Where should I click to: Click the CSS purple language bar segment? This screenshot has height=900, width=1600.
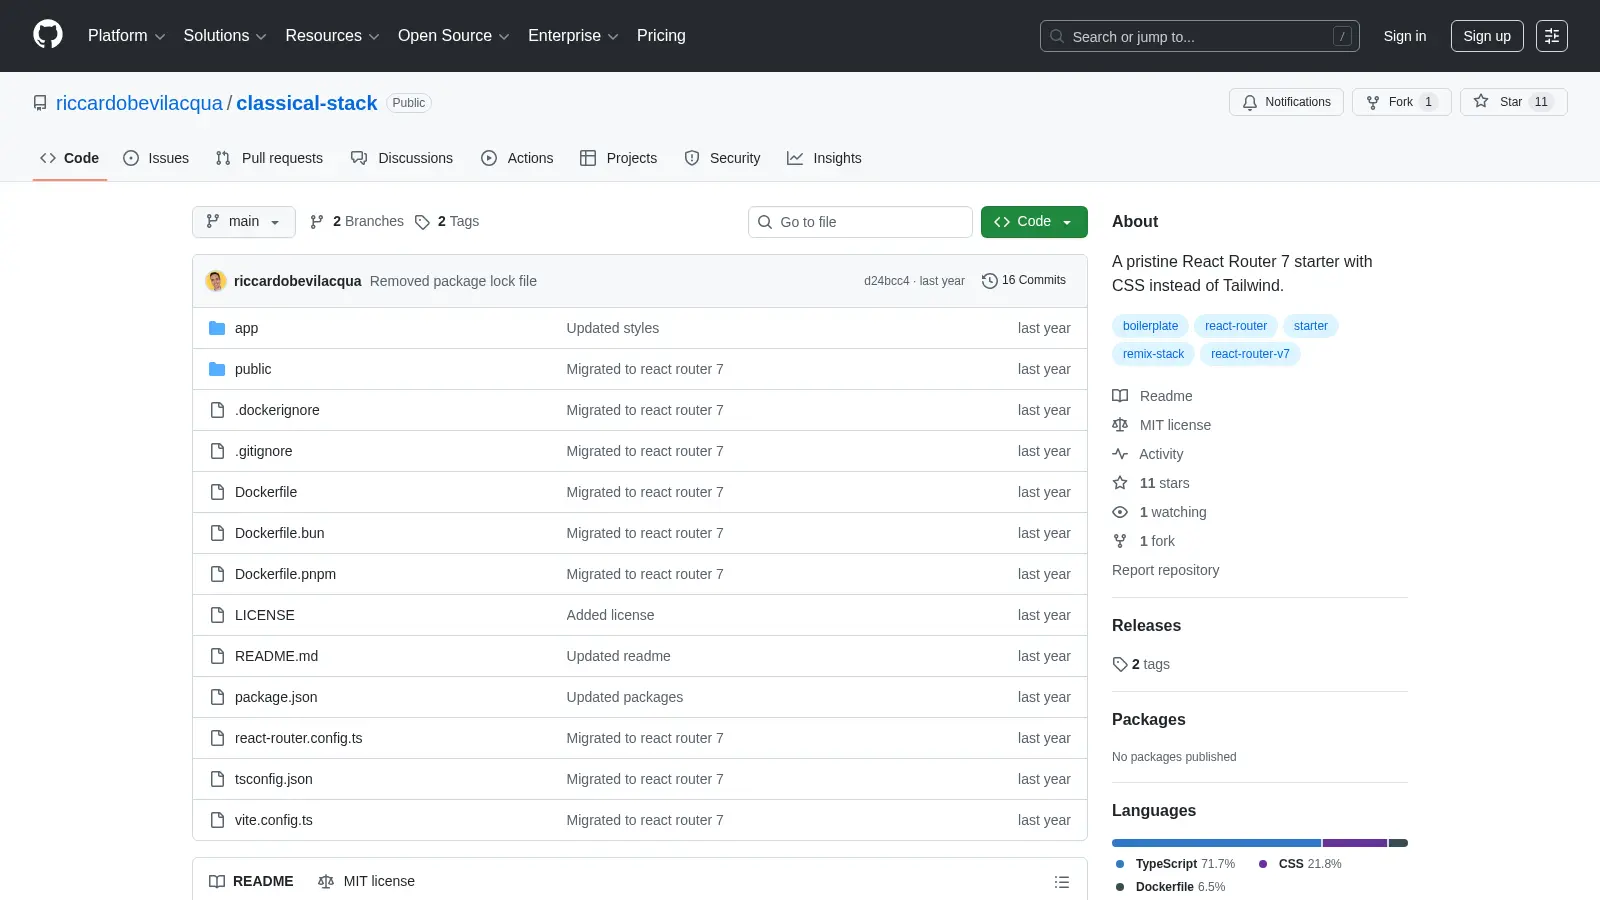(1355, 843)
